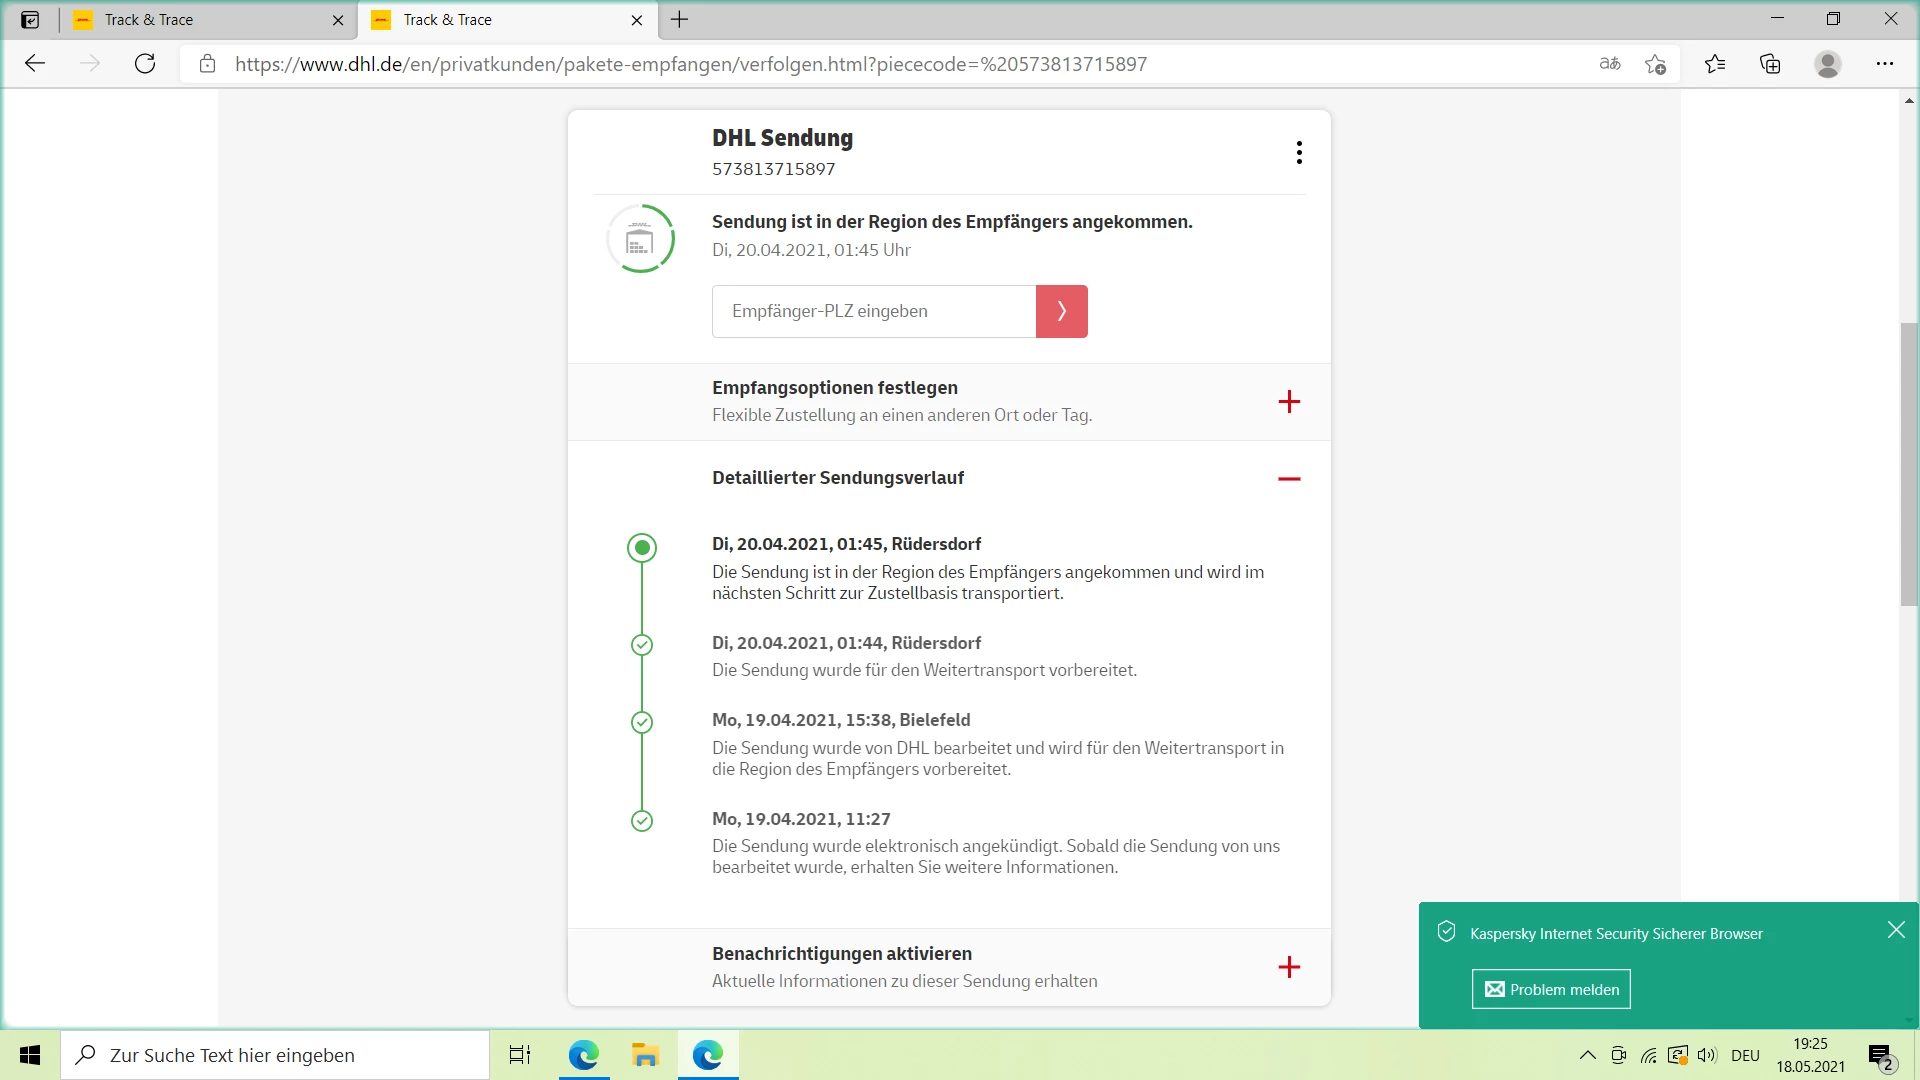Open Edge settings and more menu

[x=1884, y=64]
